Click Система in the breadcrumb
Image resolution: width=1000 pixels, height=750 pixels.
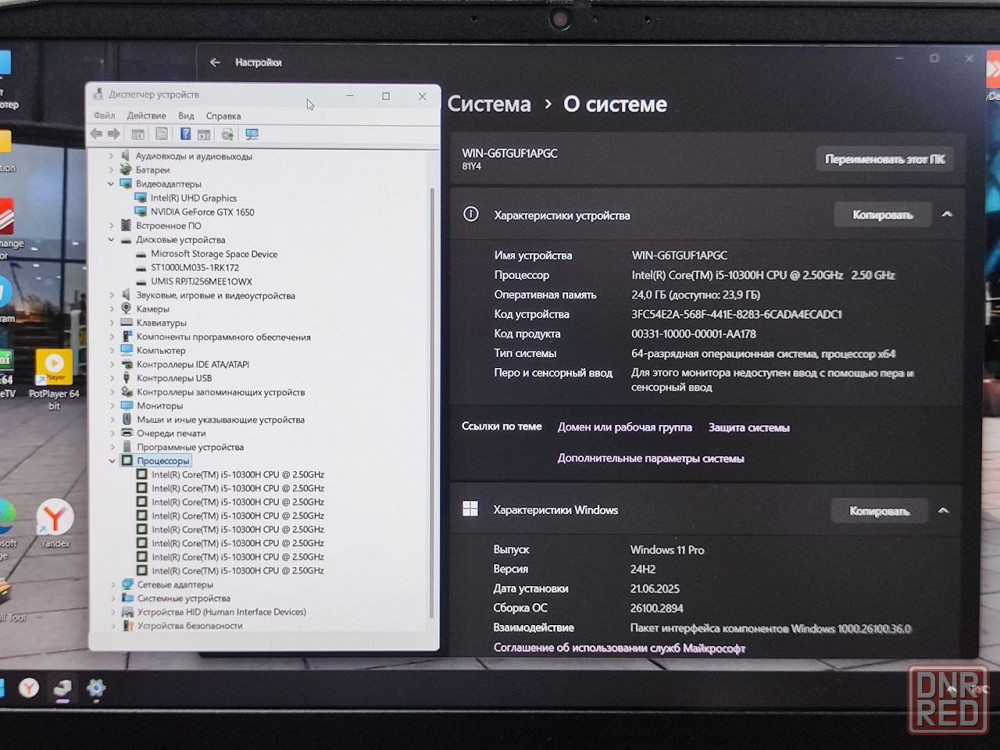(x=489, y=104)
